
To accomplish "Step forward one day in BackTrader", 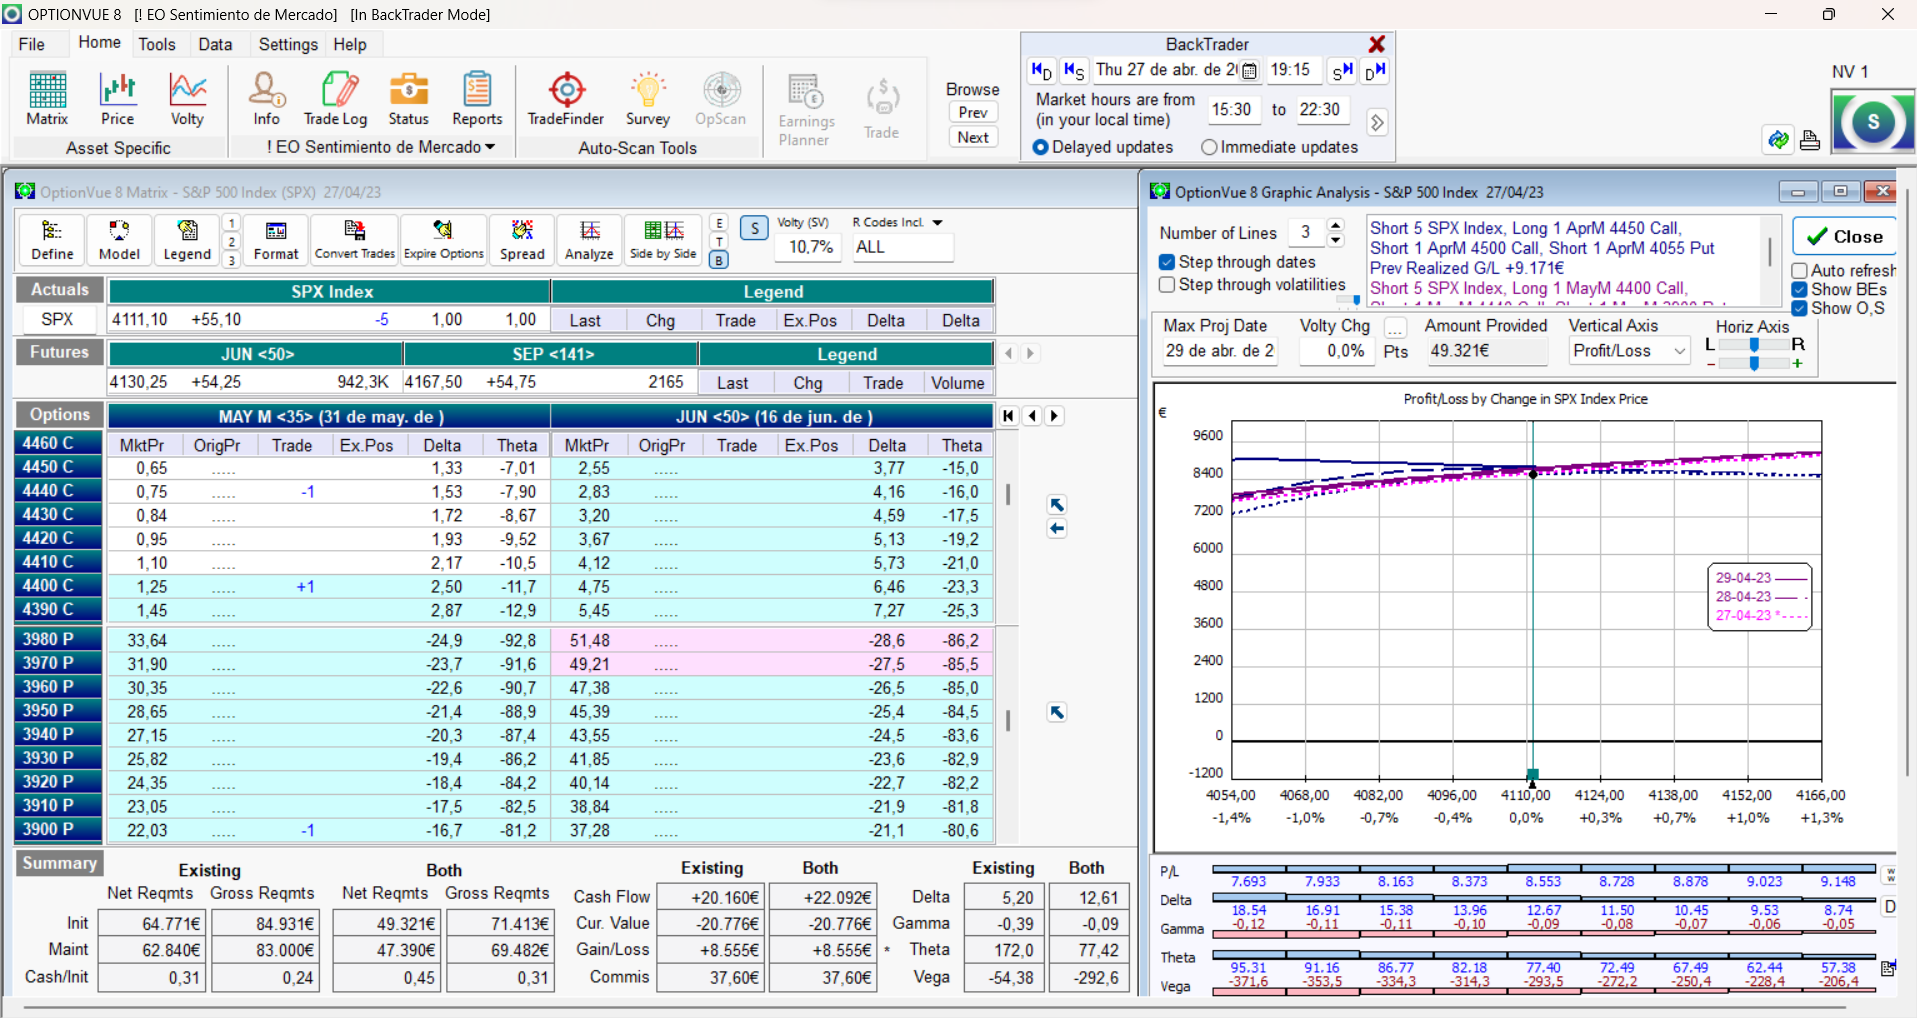I will coord(1375,71).
